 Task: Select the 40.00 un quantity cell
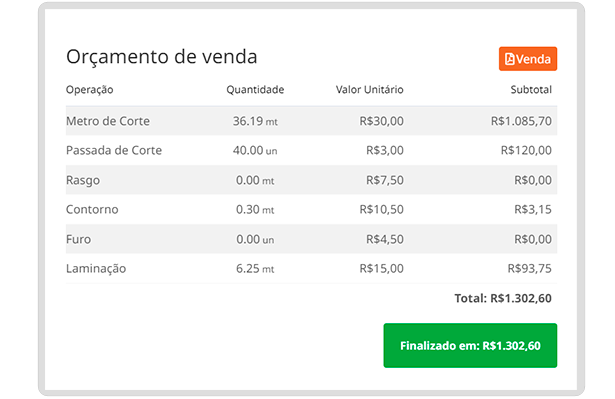[x=255, y=150]
